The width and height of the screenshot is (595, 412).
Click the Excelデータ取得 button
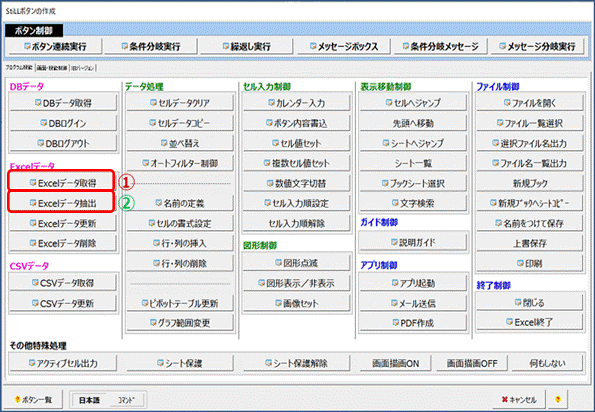tap(62, 183)
